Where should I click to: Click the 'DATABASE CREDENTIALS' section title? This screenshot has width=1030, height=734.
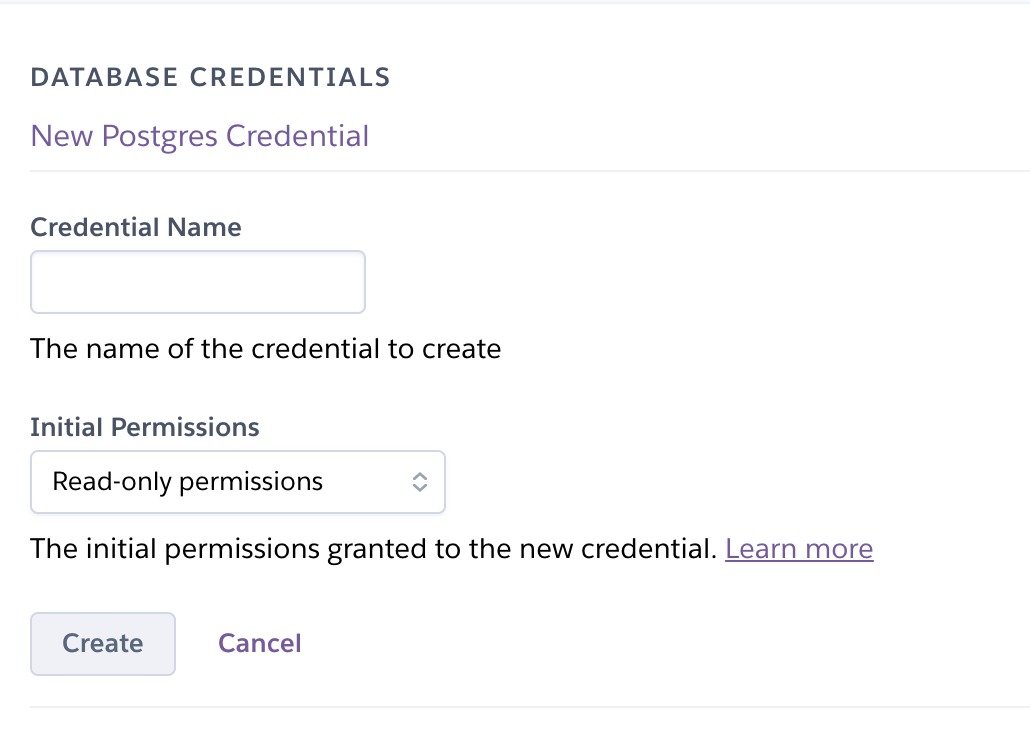point(210,77)
